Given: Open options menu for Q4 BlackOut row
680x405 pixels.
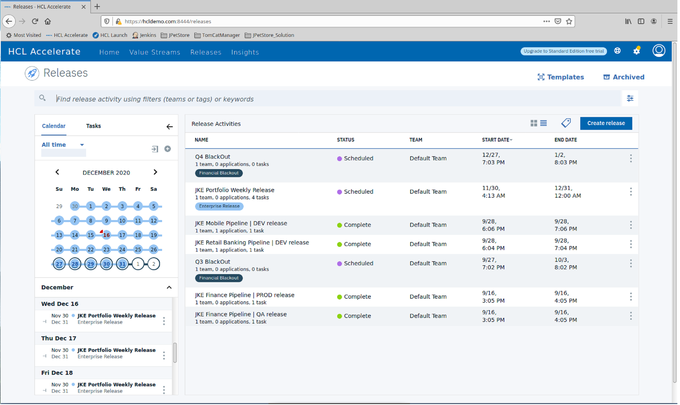Looking at the screenshot, I should [631, 158].
